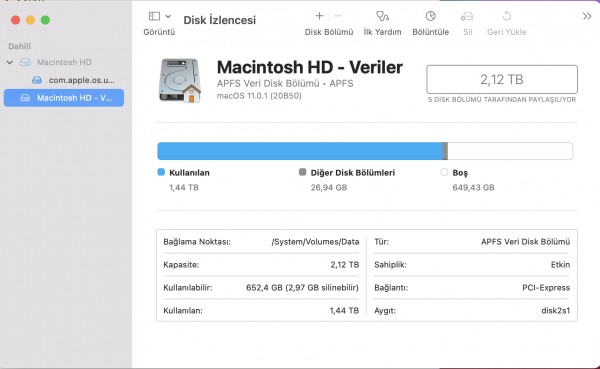Click the macOS 11.0.1 (20B50) text
600x369 pixels.
point(259,96)
